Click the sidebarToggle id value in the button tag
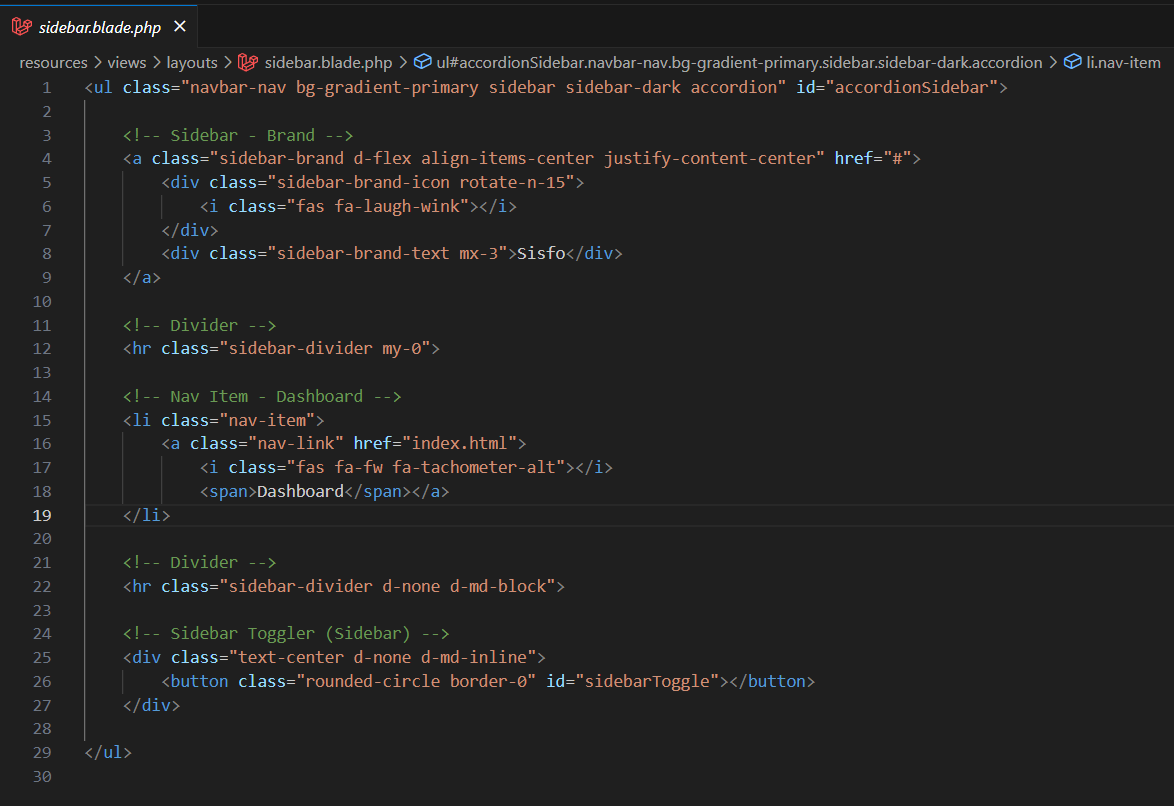Image resolution: width=1174 pixels, height=806 pixels. 652,681
